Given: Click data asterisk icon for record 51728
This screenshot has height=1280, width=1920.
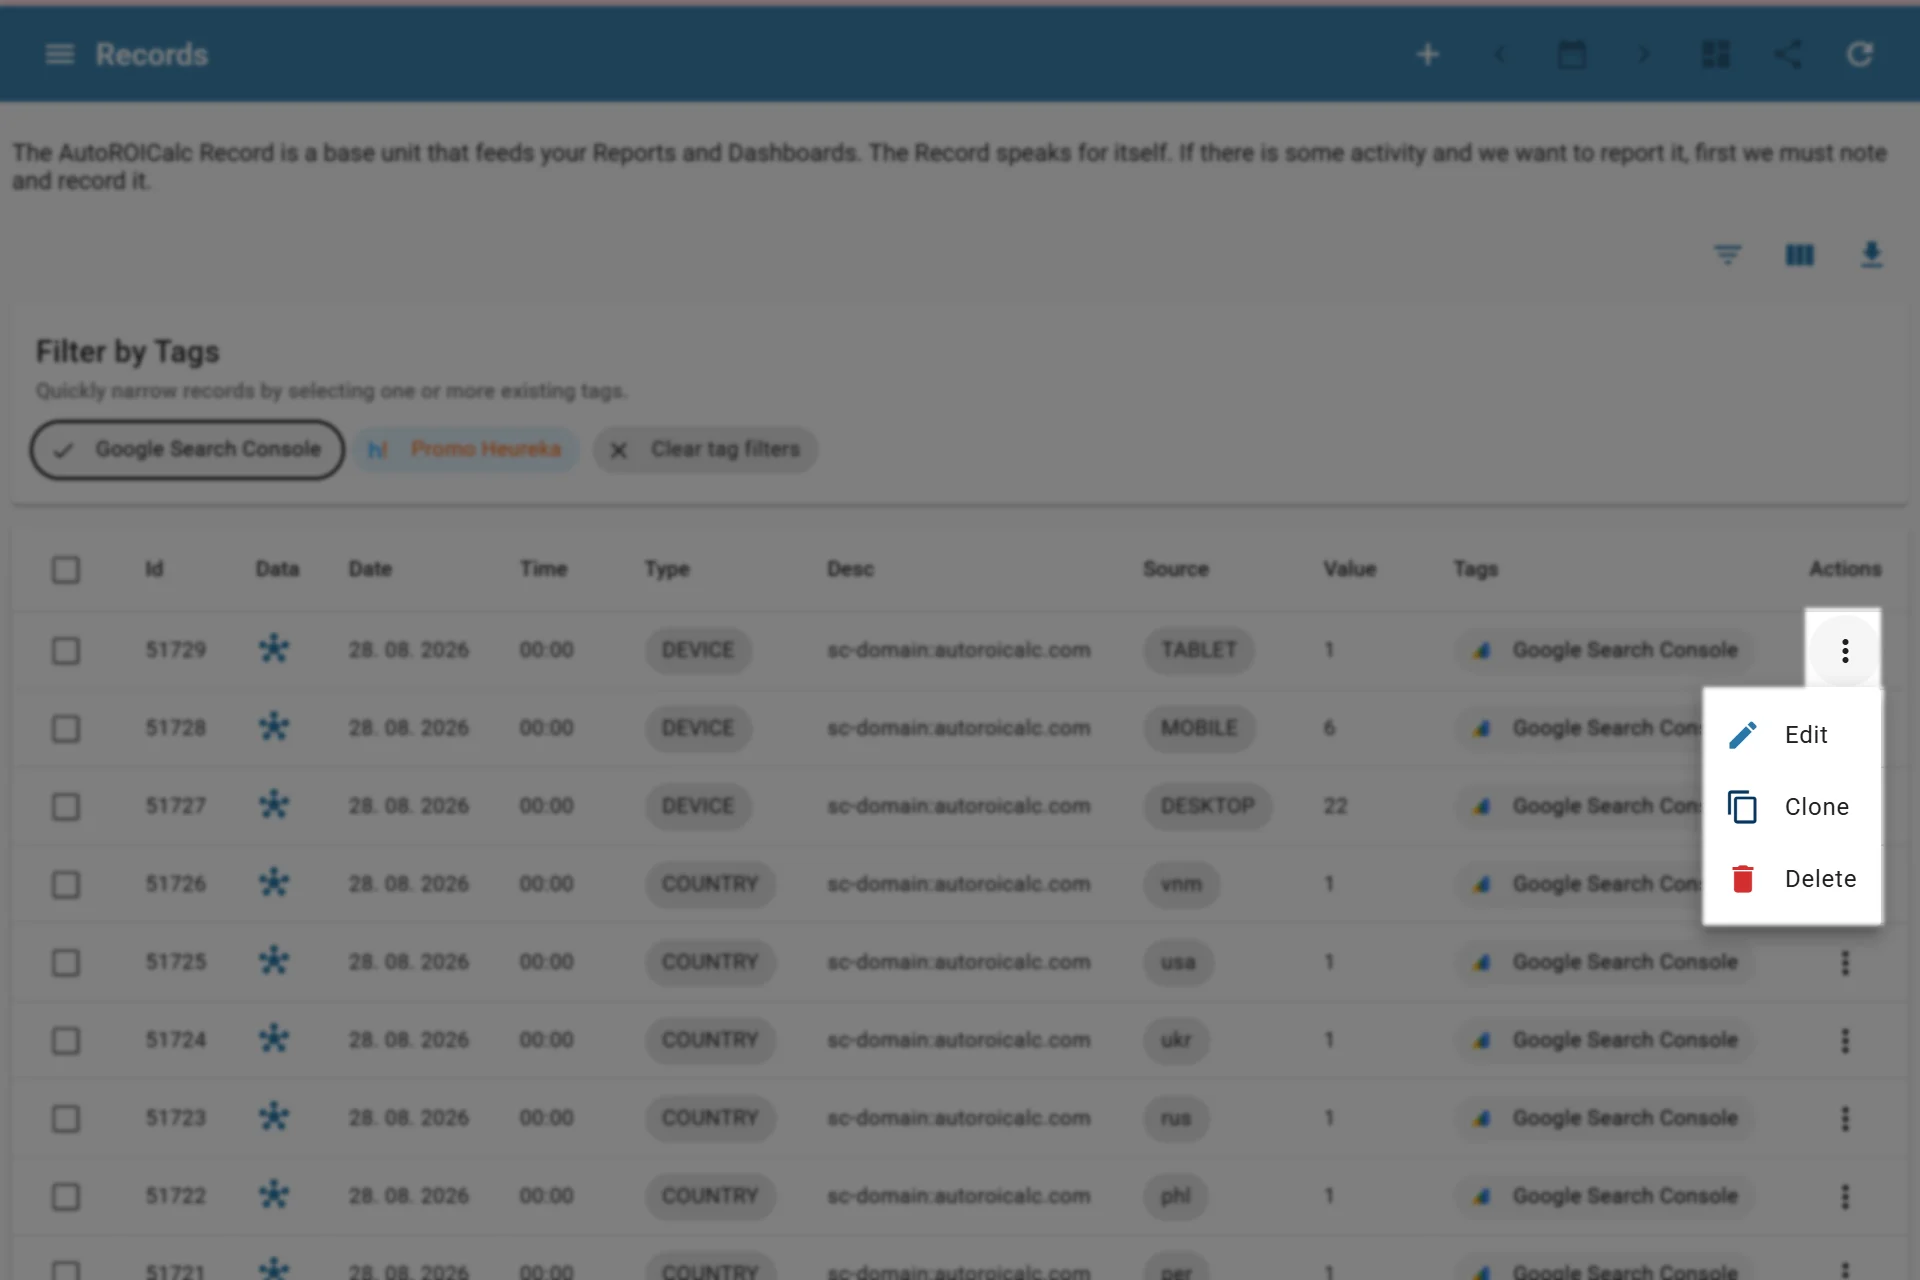Looking at the screenshot, I should point(274,727).
